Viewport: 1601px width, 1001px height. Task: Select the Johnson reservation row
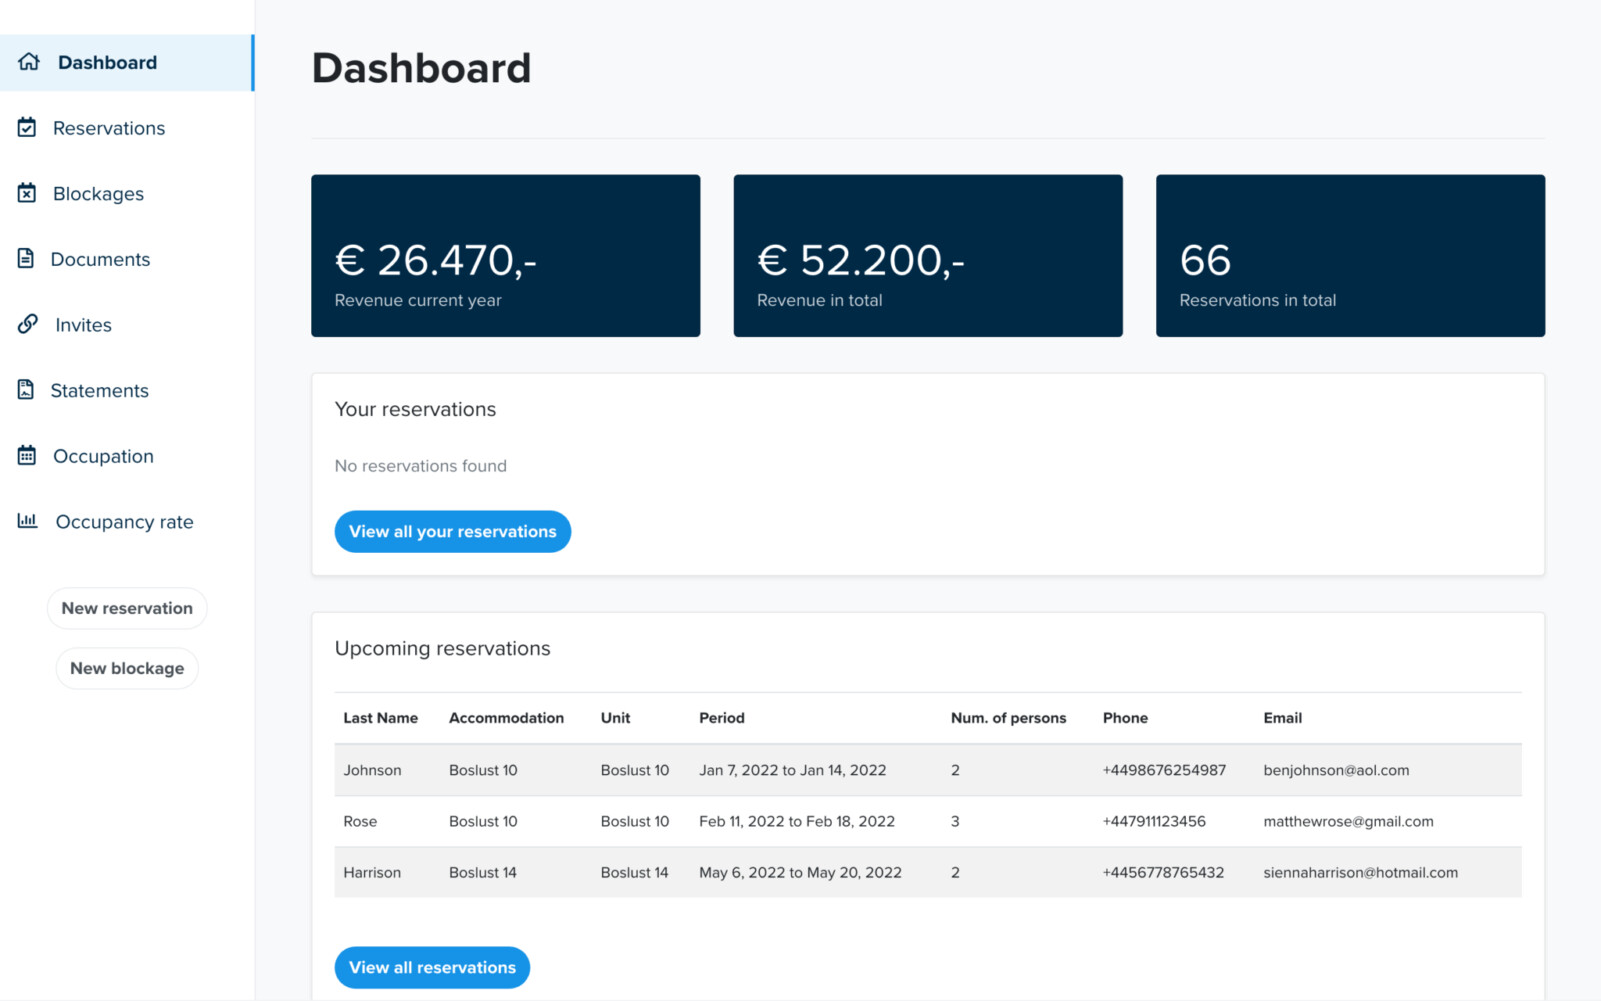[927, 770]
